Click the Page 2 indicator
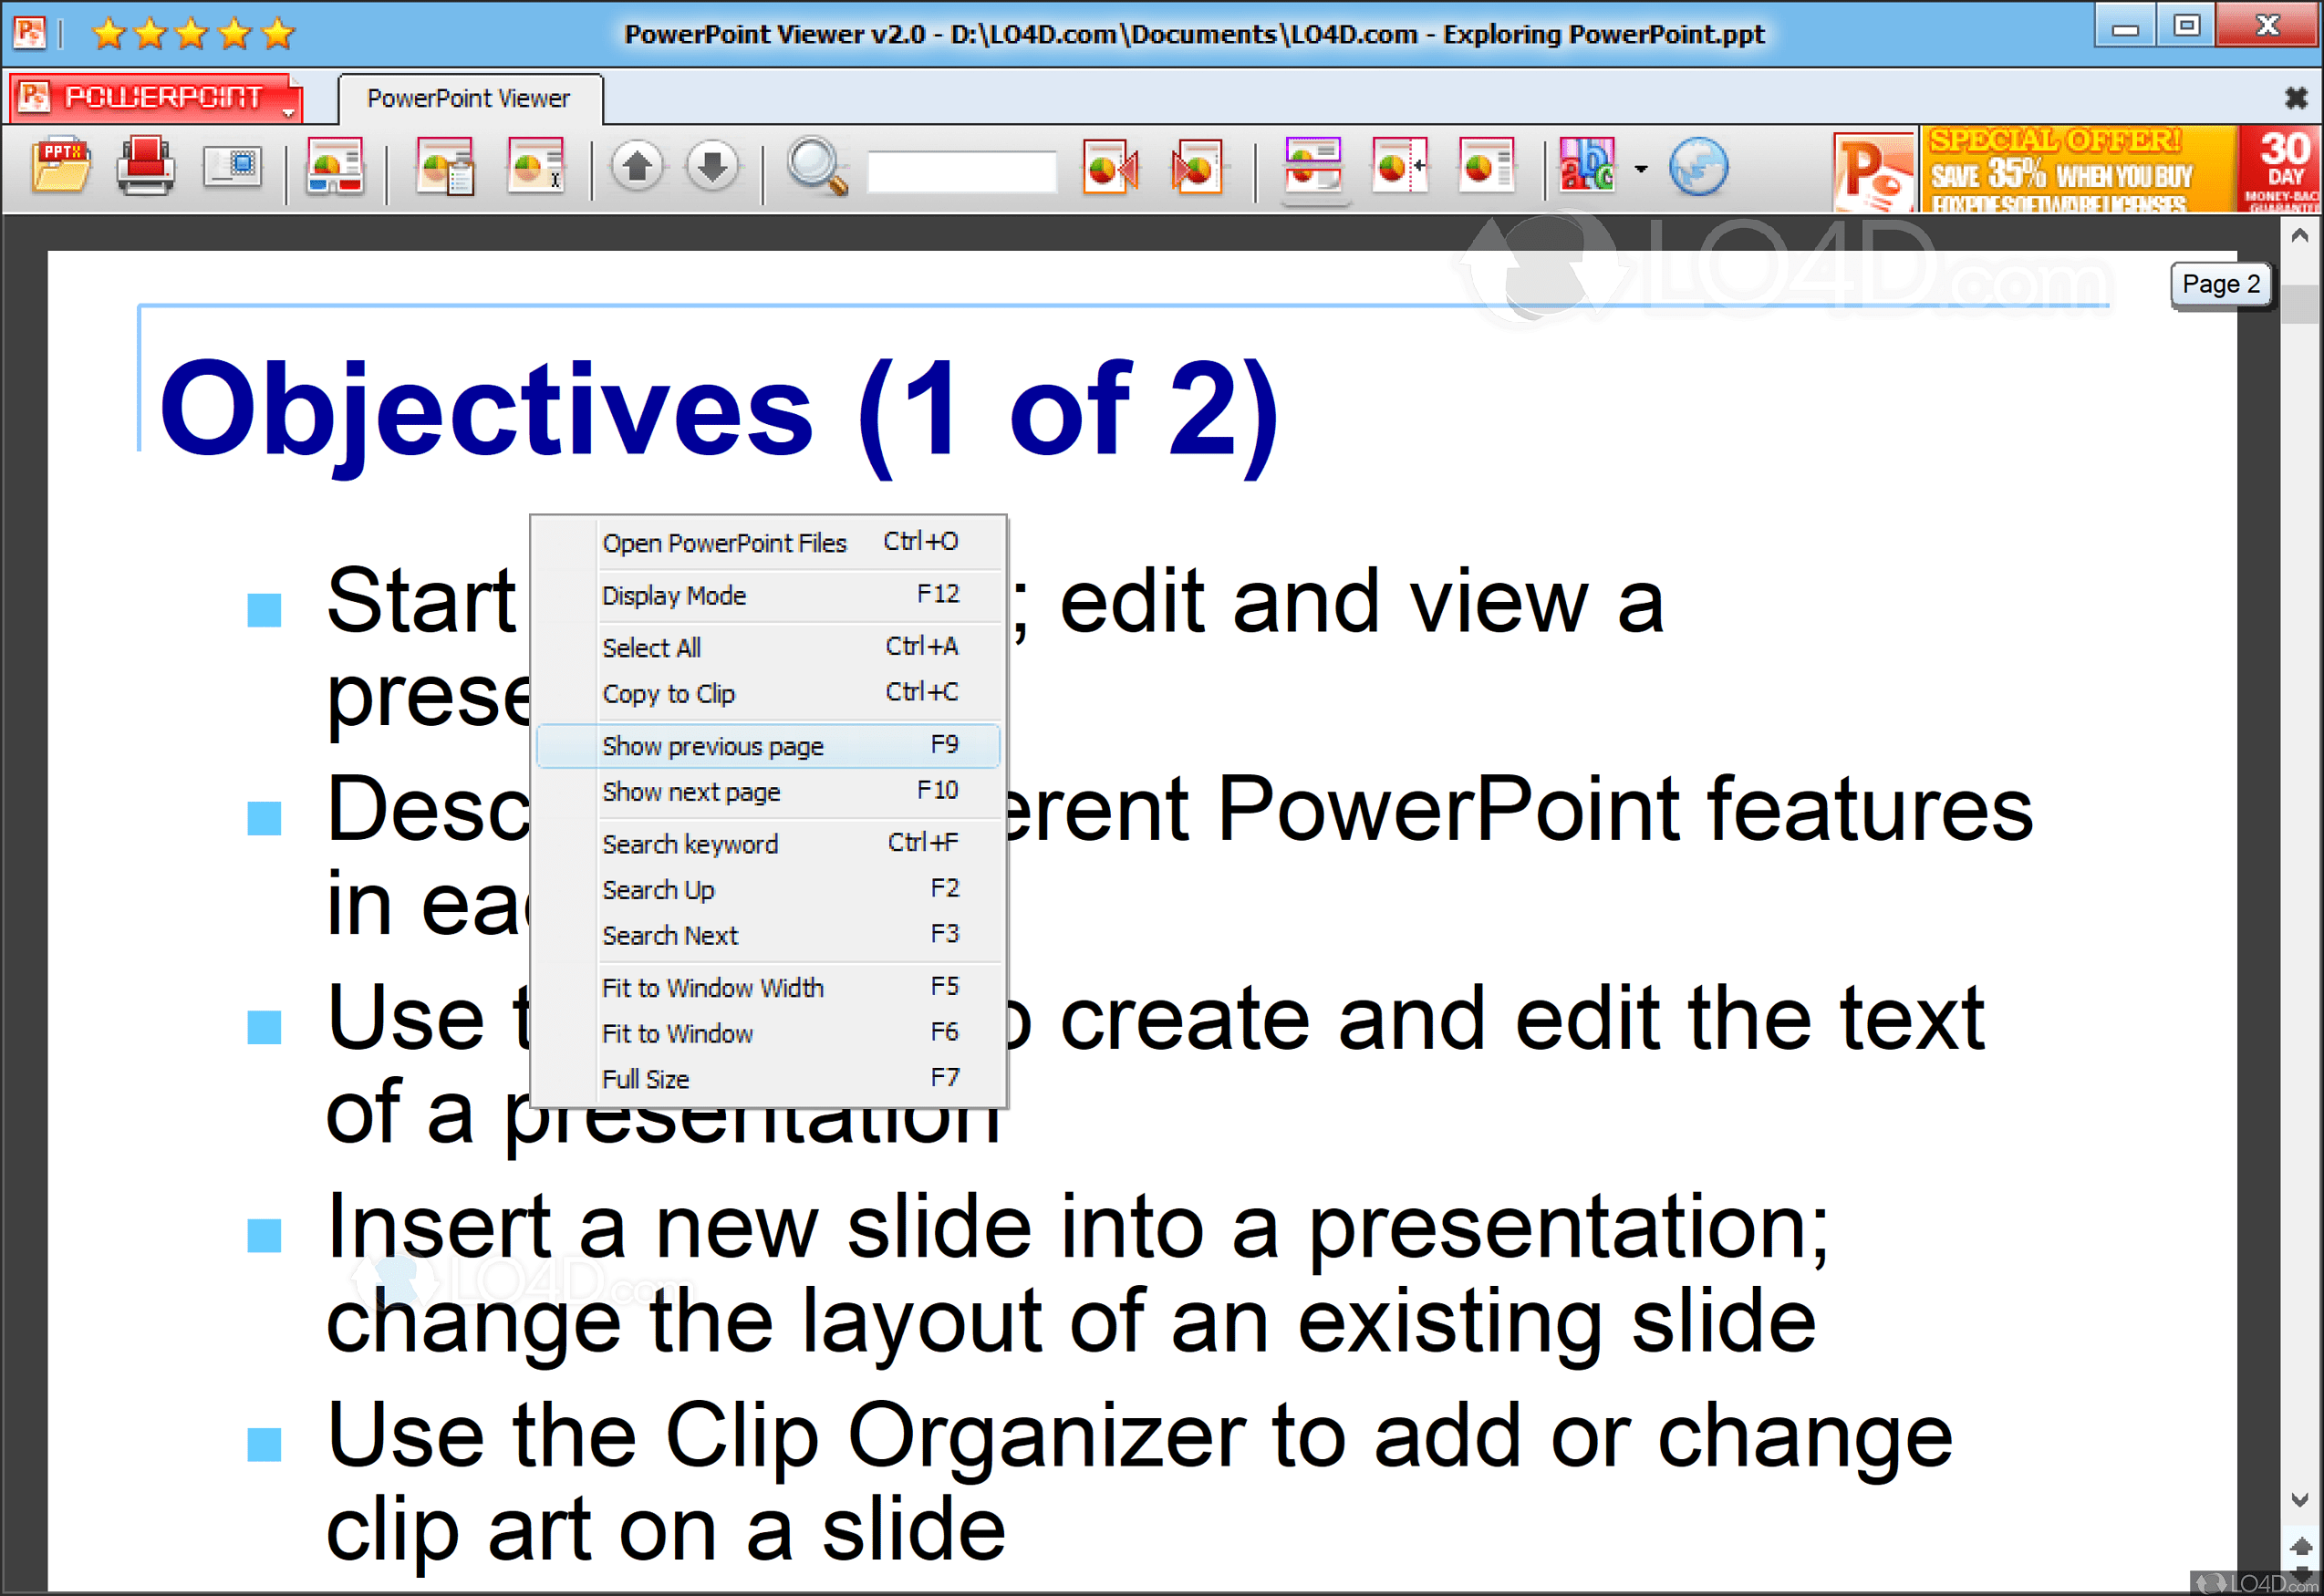 [x=2221, y=285]
